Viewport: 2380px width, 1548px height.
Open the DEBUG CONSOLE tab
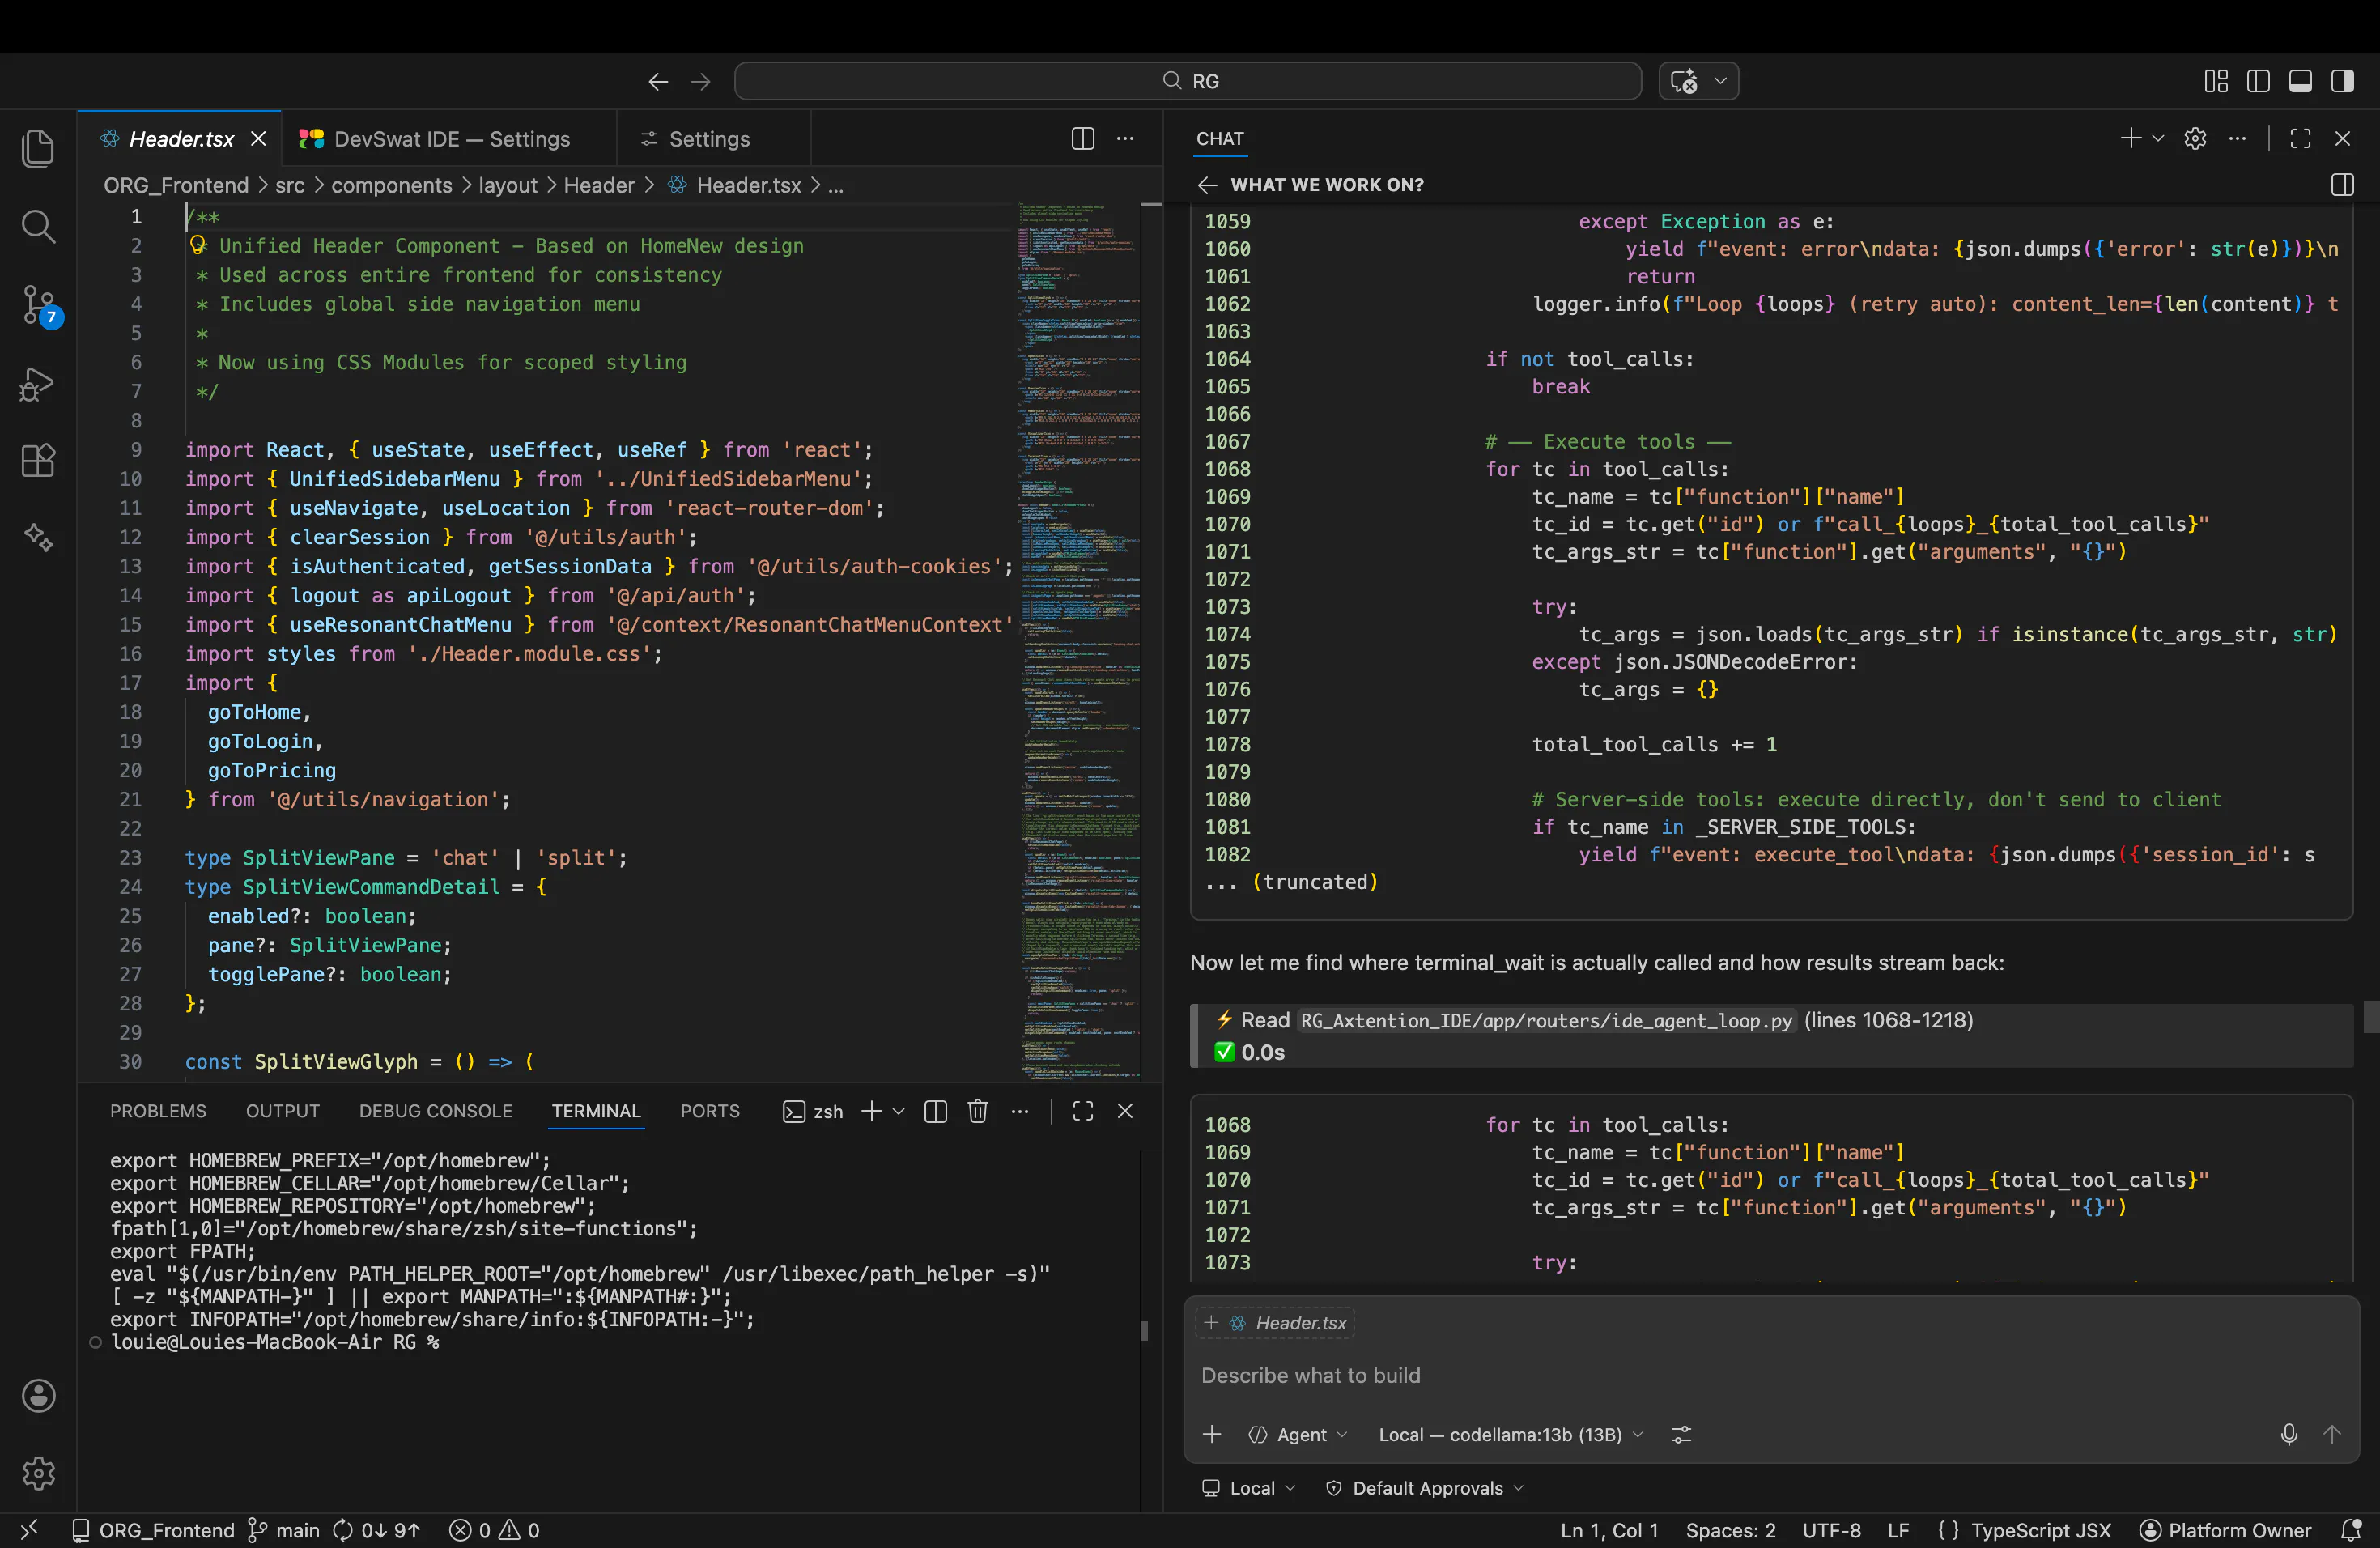click(436, 1111)
